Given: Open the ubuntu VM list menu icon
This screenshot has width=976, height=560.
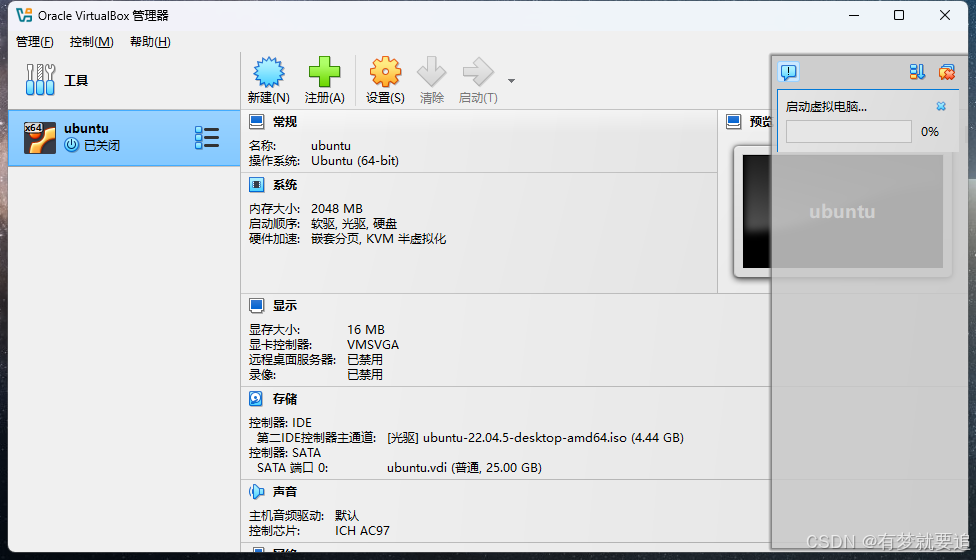Looking at the screenshot, I should [x=207, y=138].
